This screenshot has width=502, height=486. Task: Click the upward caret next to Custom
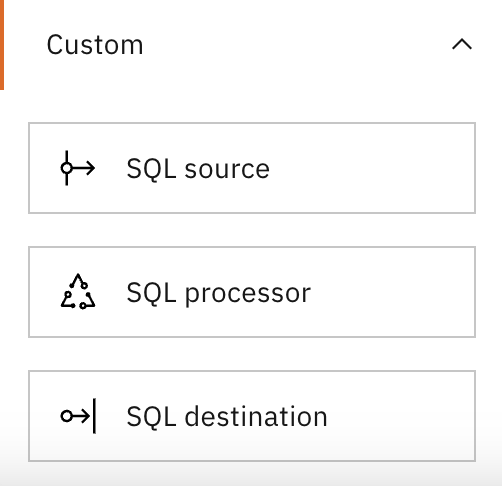462,44
